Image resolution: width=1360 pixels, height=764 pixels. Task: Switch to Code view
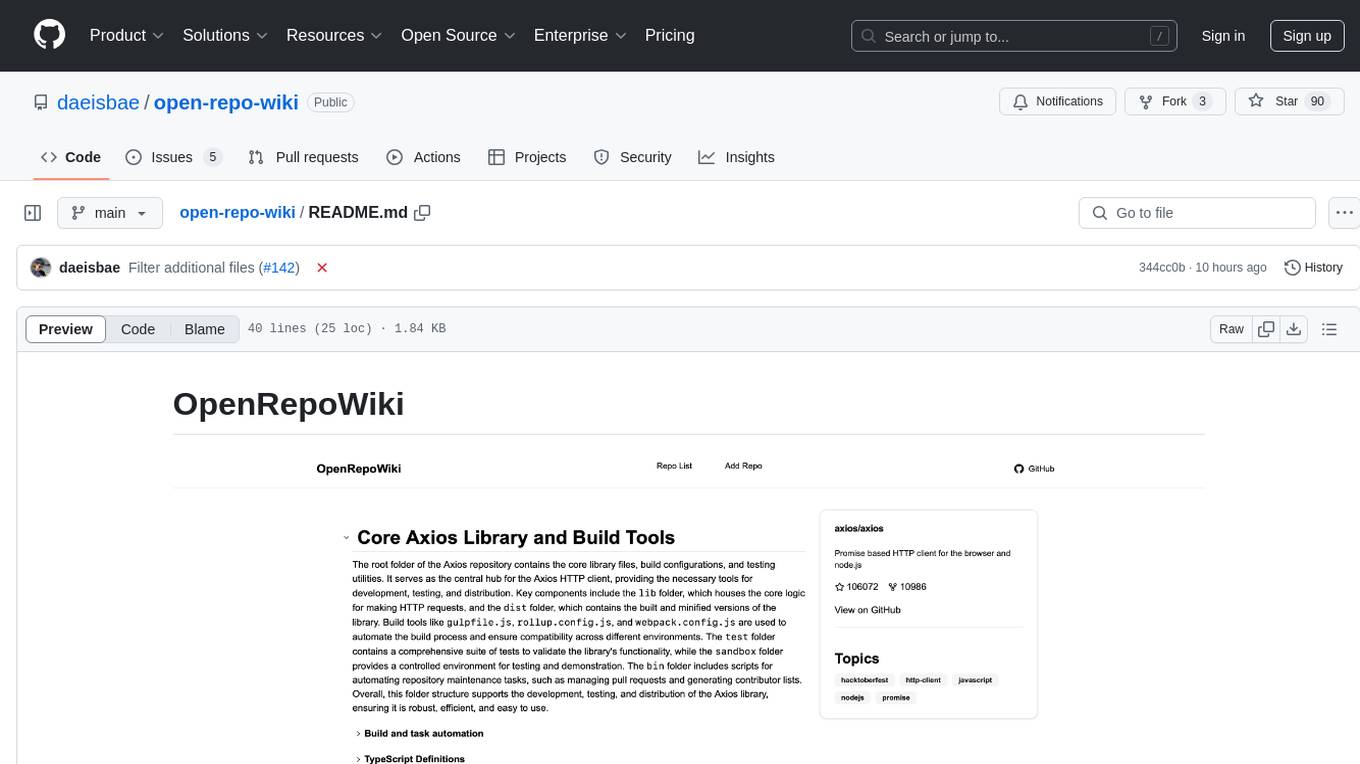click(138, 329)
